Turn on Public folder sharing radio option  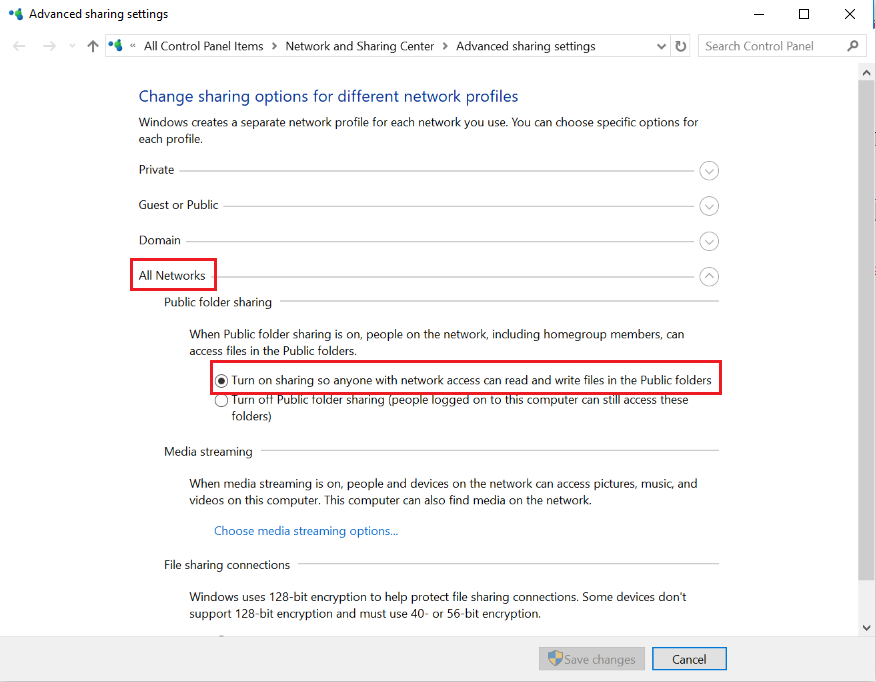point(221,381)
